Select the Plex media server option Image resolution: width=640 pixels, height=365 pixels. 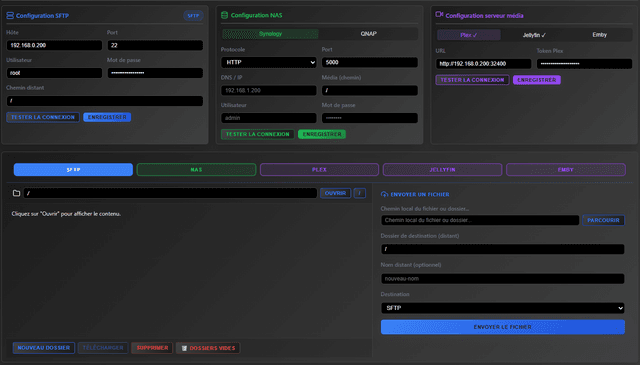click(469, 35)
